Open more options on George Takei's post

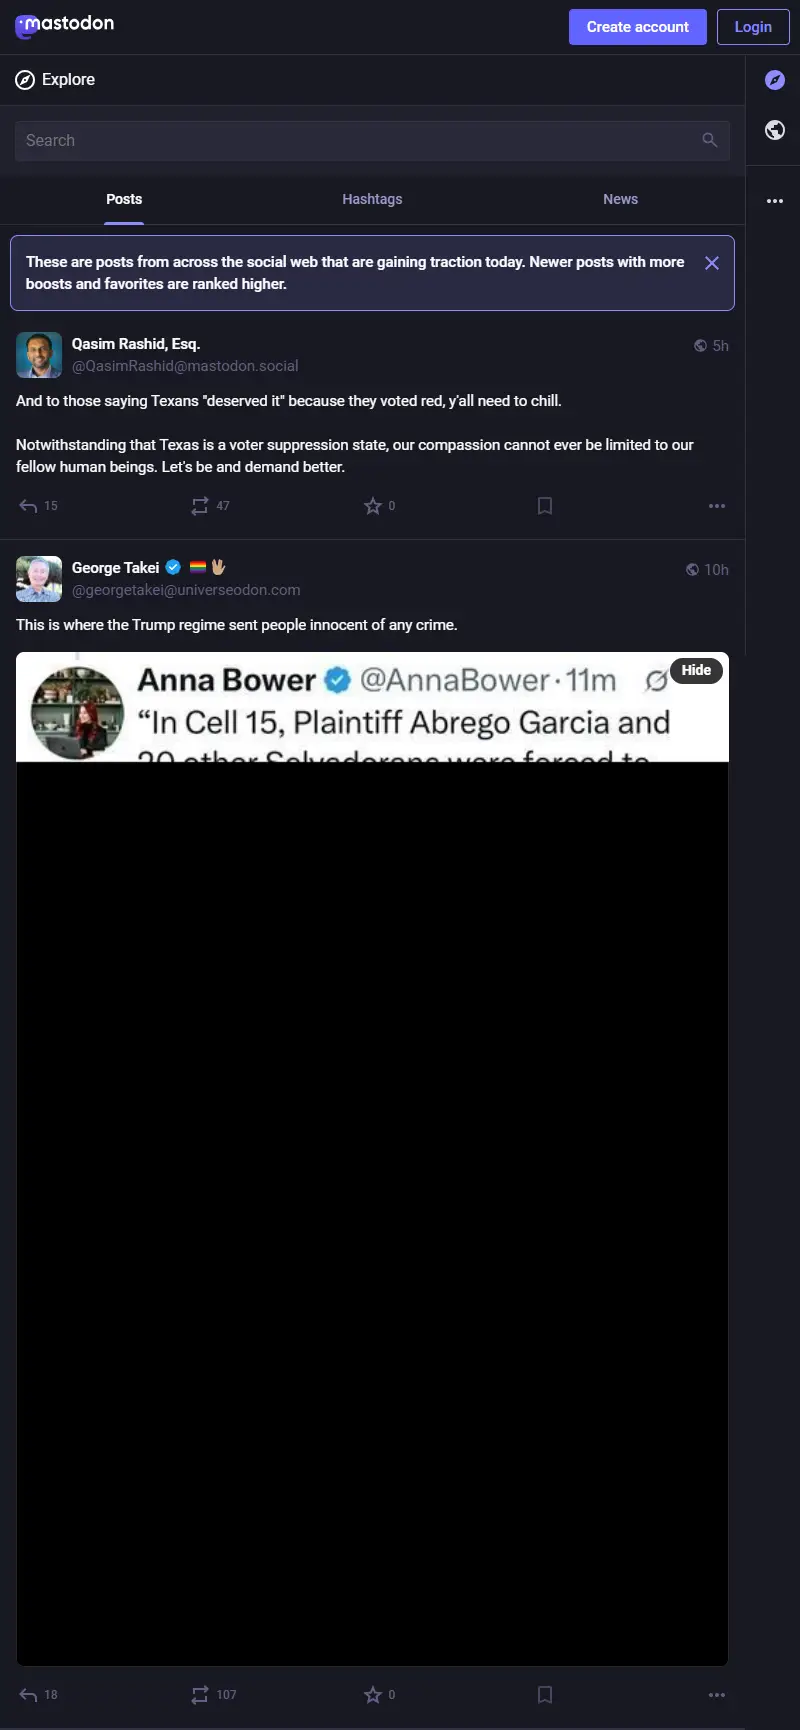(717, 1695)
